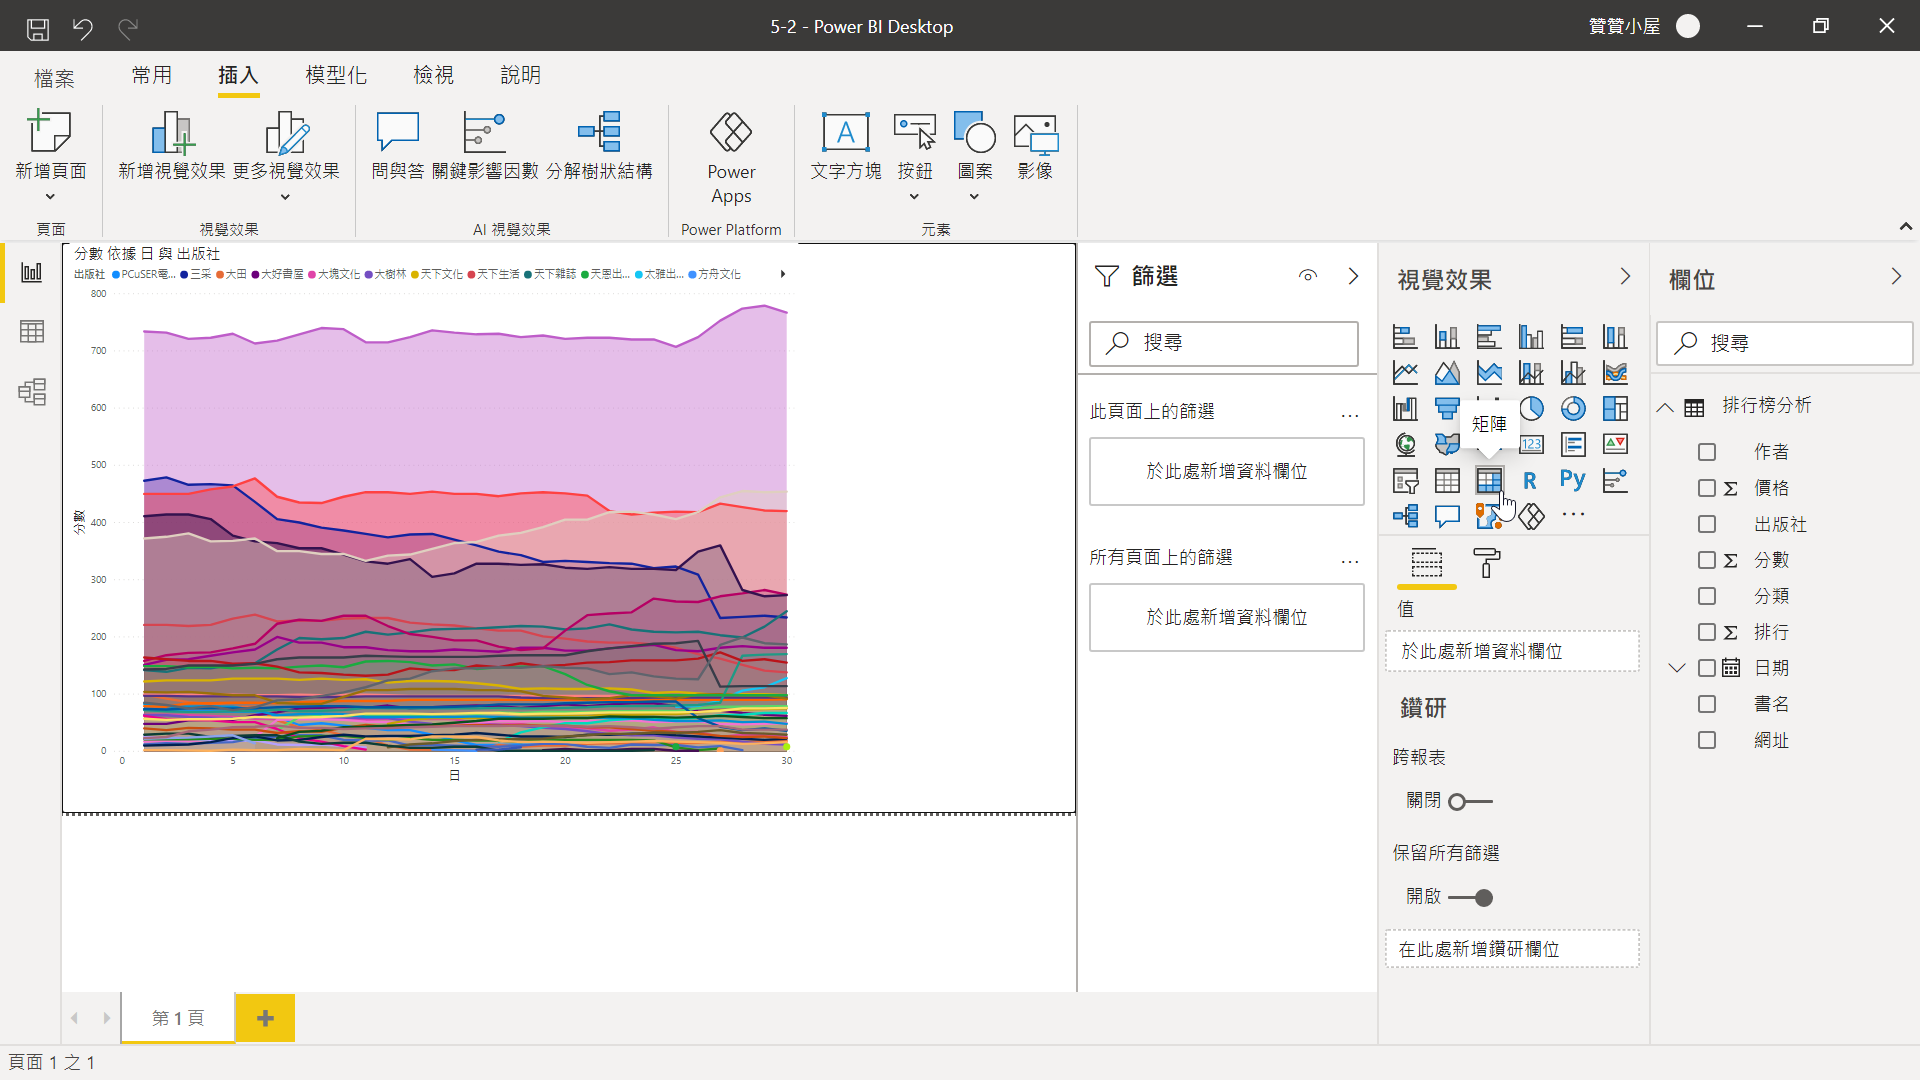Screen dimensions: 1920x1080
Task: Select the waterfall chart visual
Action: (1405, 408)
